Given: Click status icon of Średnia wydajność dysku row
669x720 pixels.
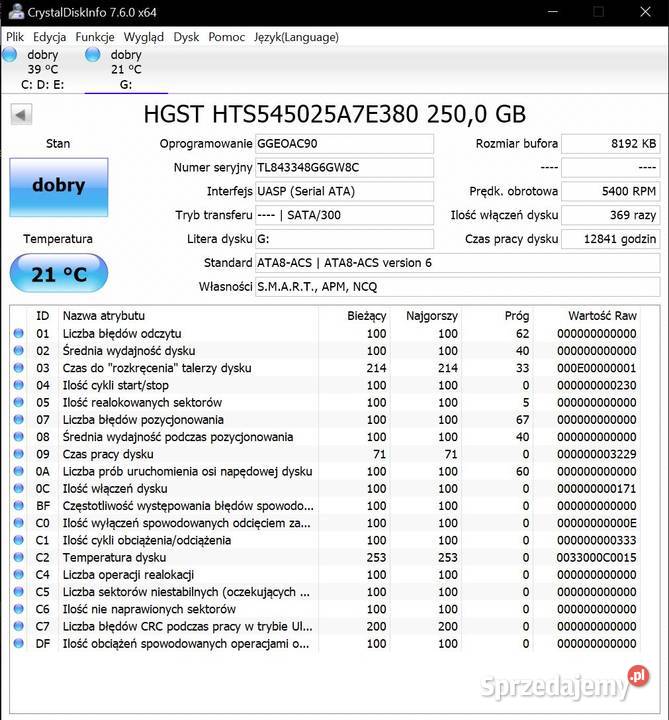Looking at the screenshot, I should [19, 351].
